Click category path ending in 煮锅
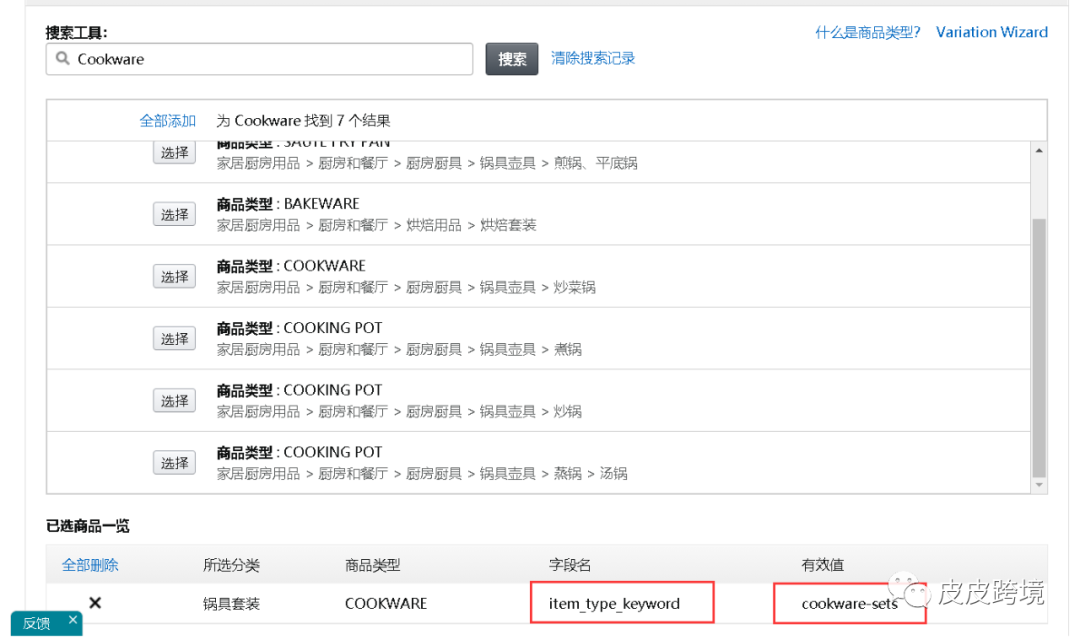The height and width of the screenshot is (640, 1080). click(399, 349)
